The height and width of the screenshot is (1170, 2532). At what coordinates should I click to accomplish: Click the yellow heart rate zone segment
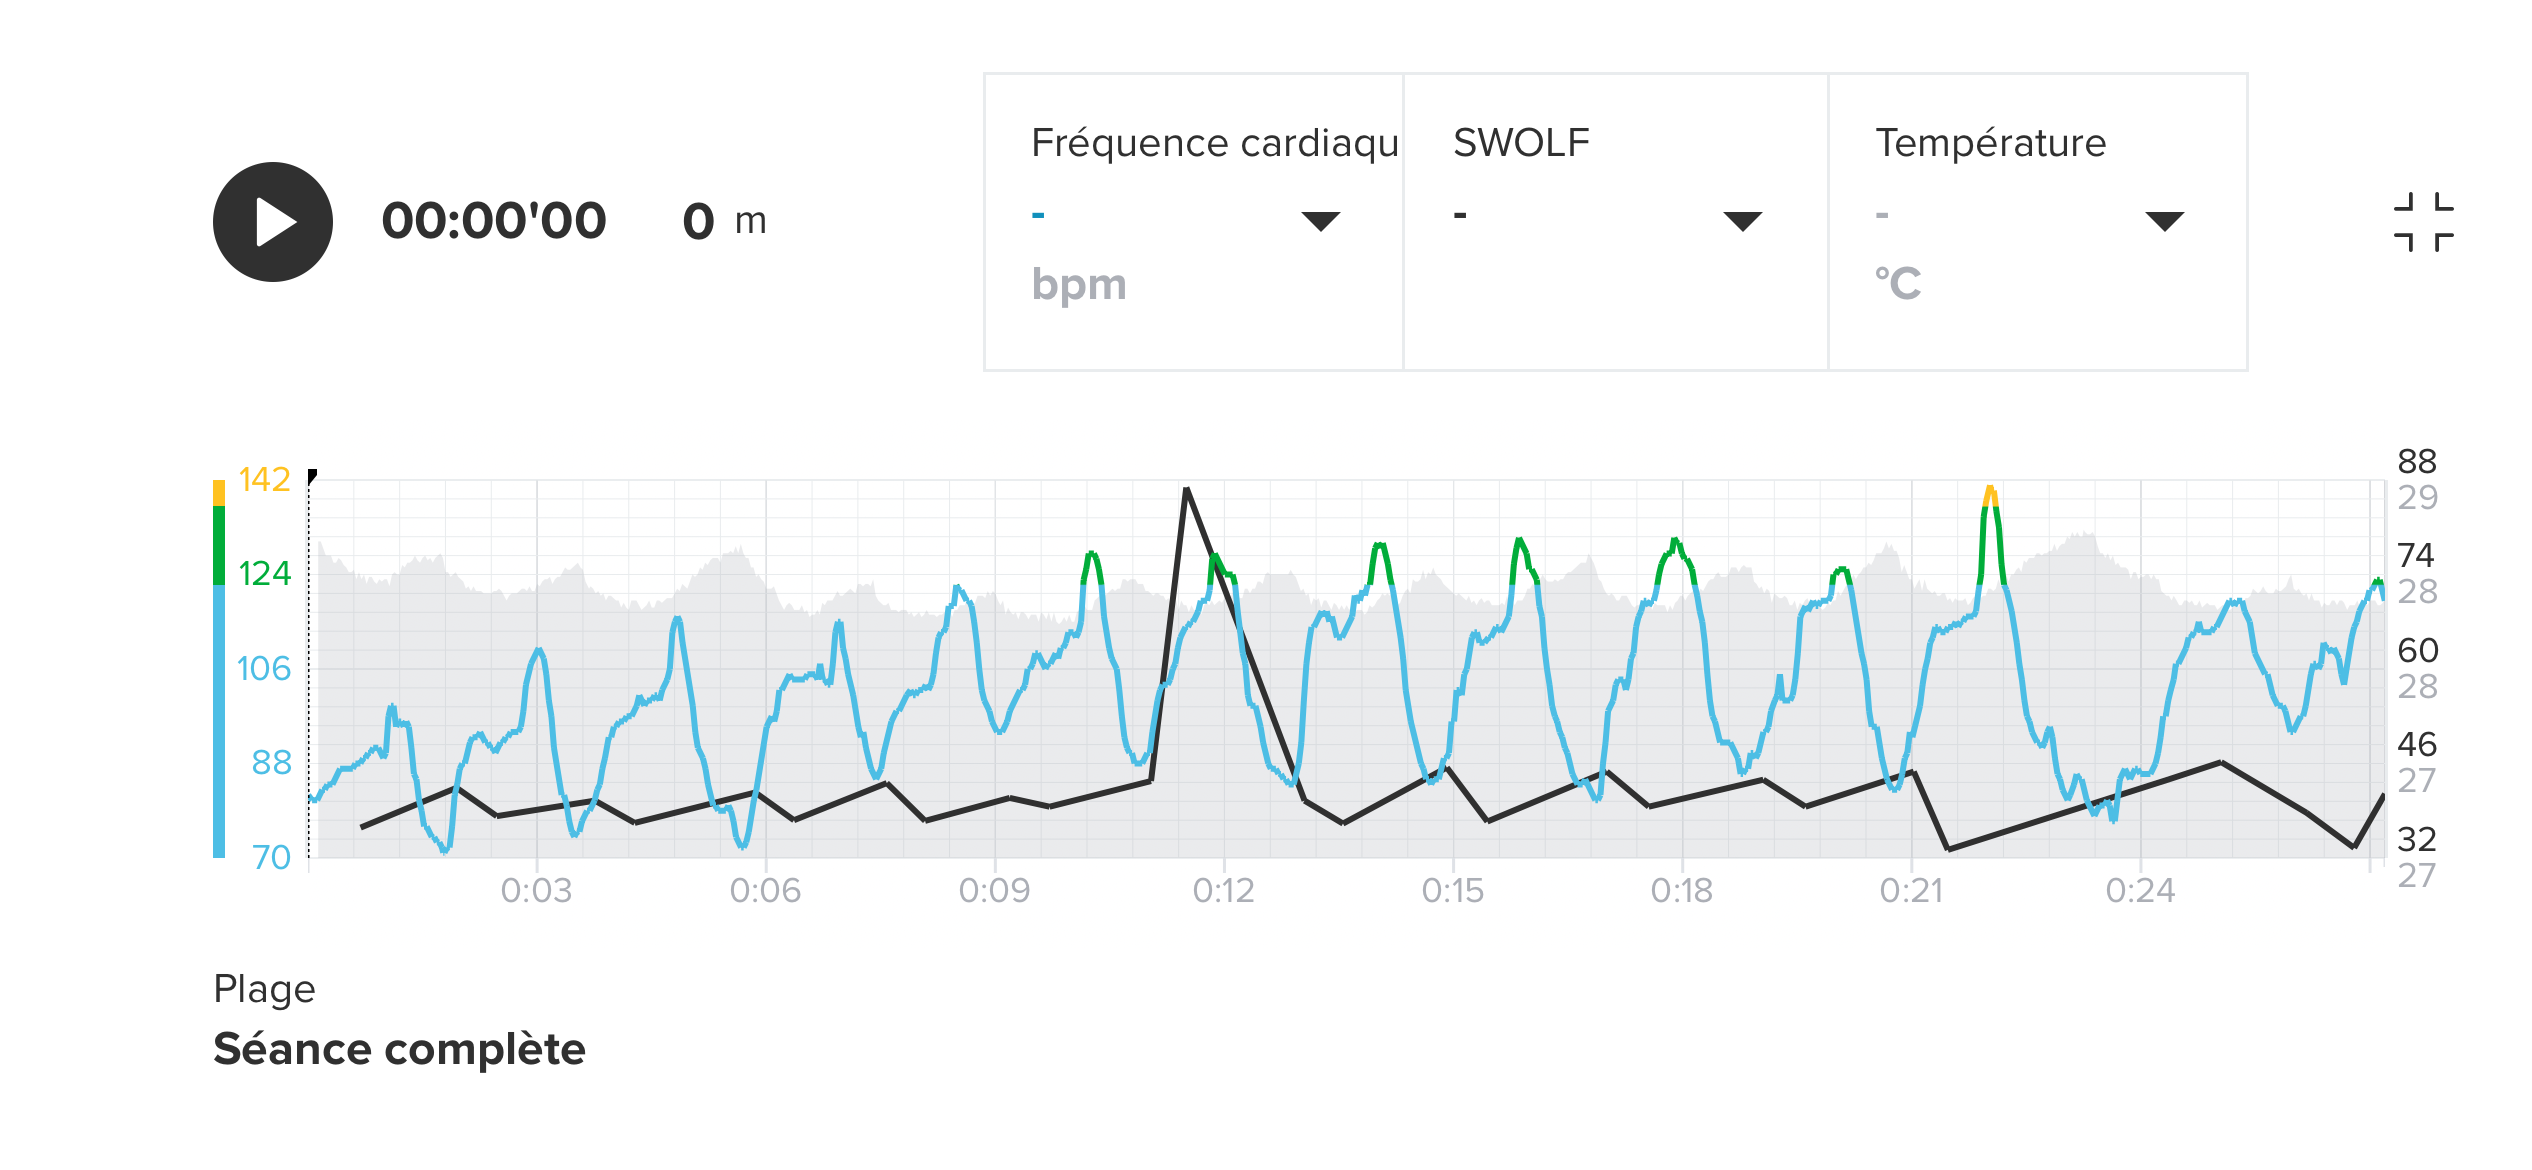point(219,493)
